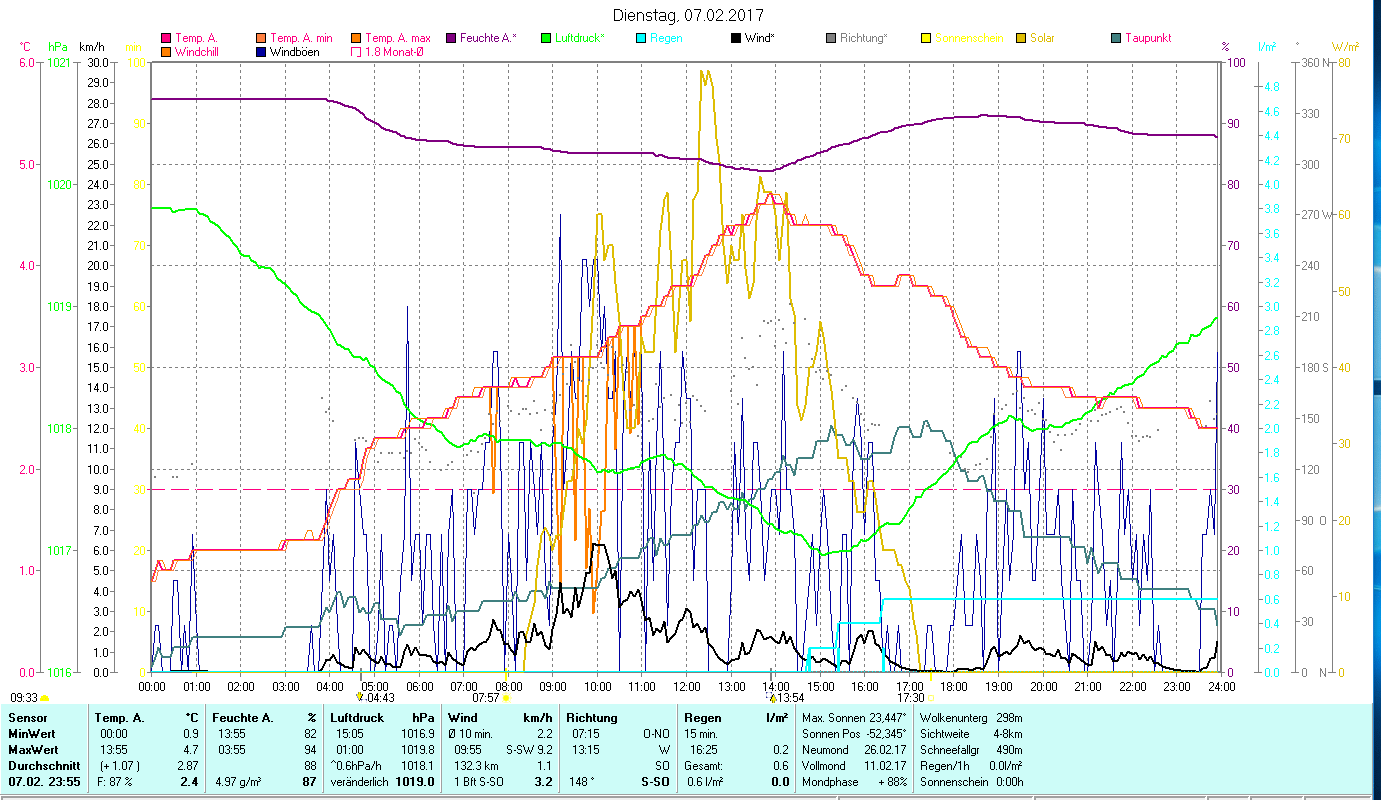Viewport: 1381px width, 800px height.
Task: Select the 04:43 marker on time axis
Action: [376, 697]
